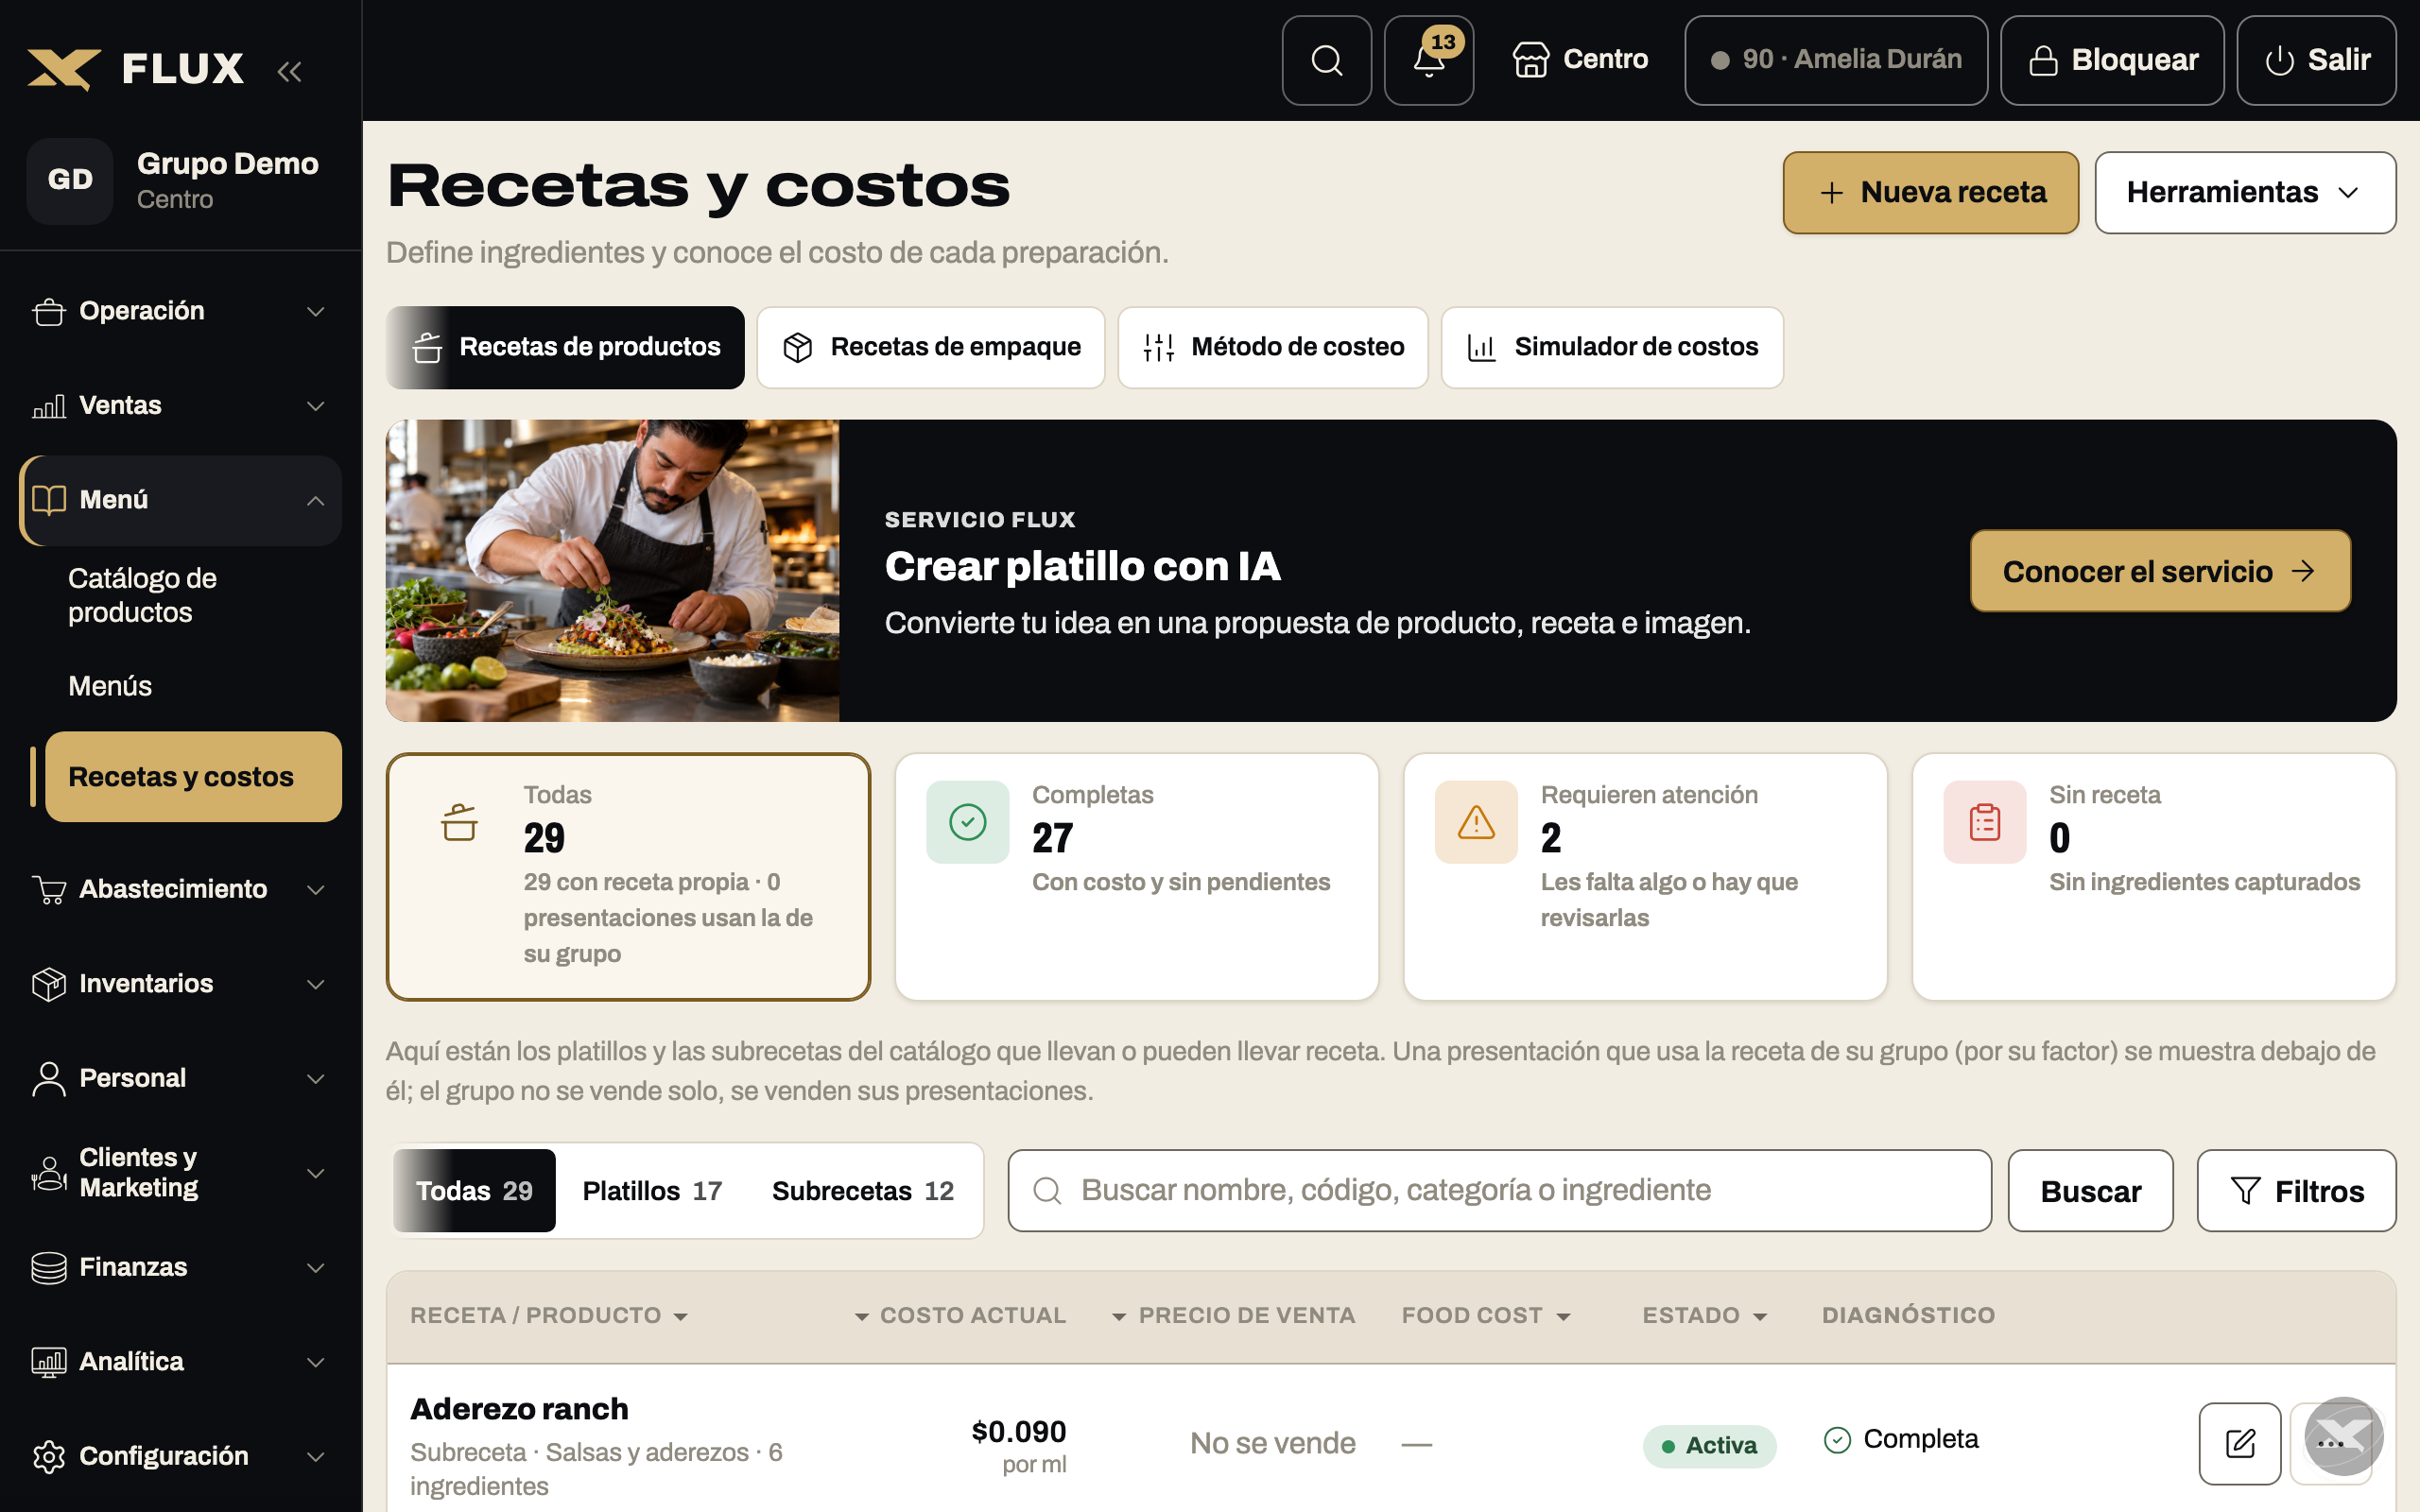Edit the Aderezo ranch recipe pencil icon

(2240, 1443)
